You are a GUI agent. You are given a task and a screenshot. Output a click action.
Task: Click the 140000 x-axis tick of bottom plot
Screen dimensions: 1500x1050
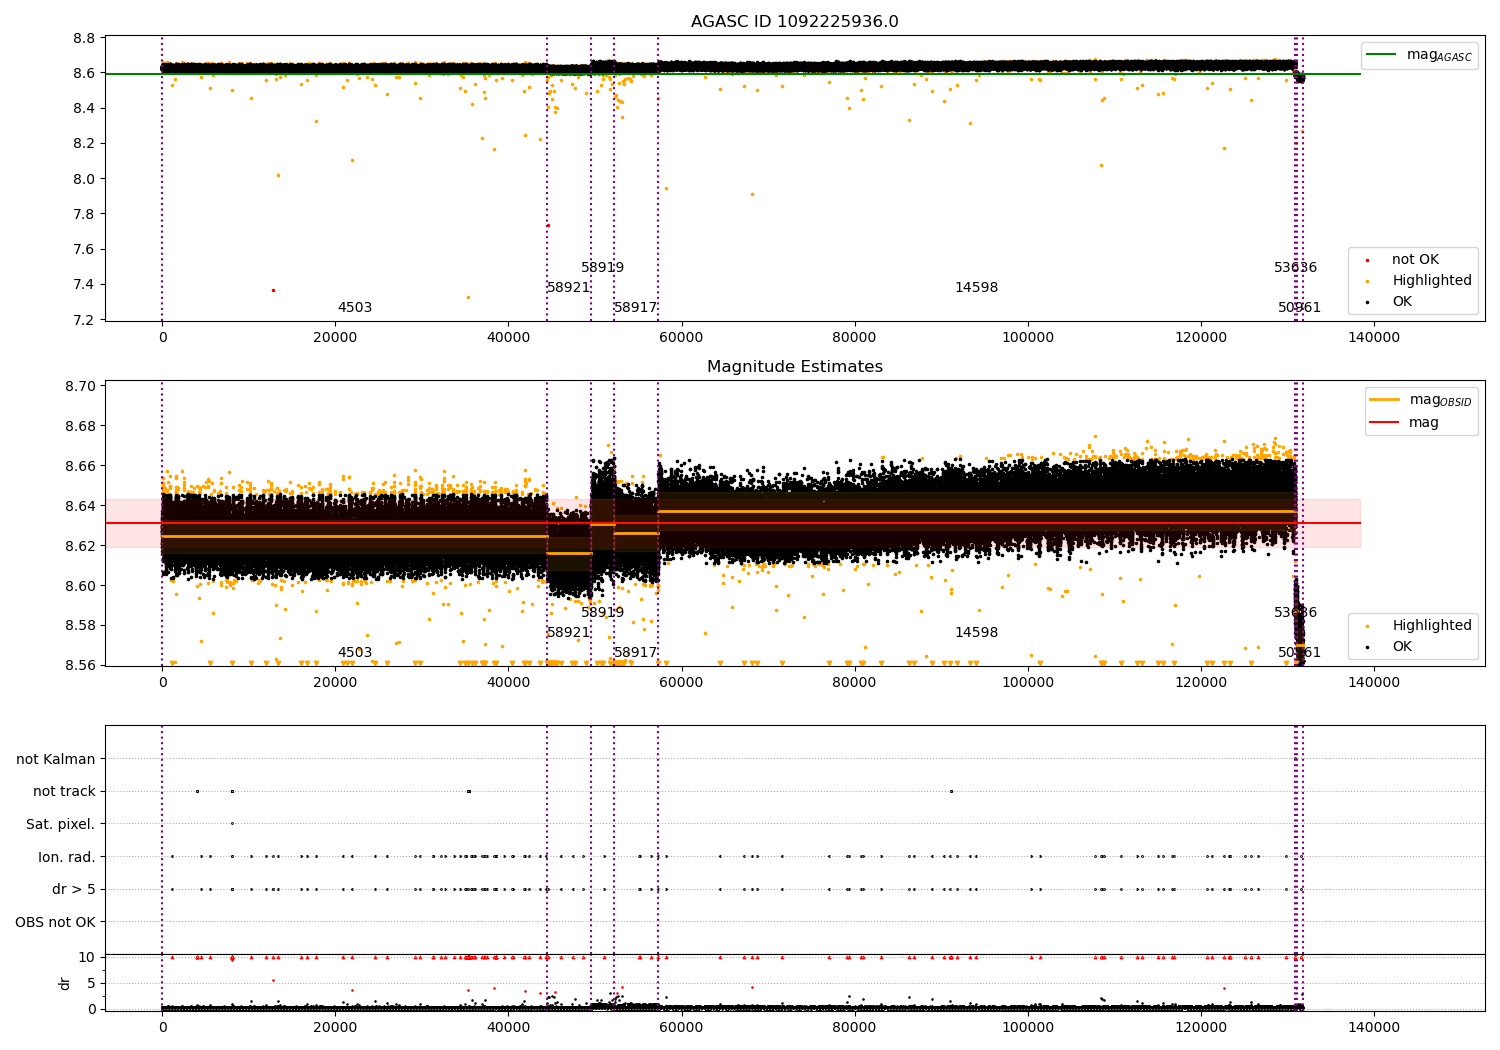(x=1374, y=1027)
